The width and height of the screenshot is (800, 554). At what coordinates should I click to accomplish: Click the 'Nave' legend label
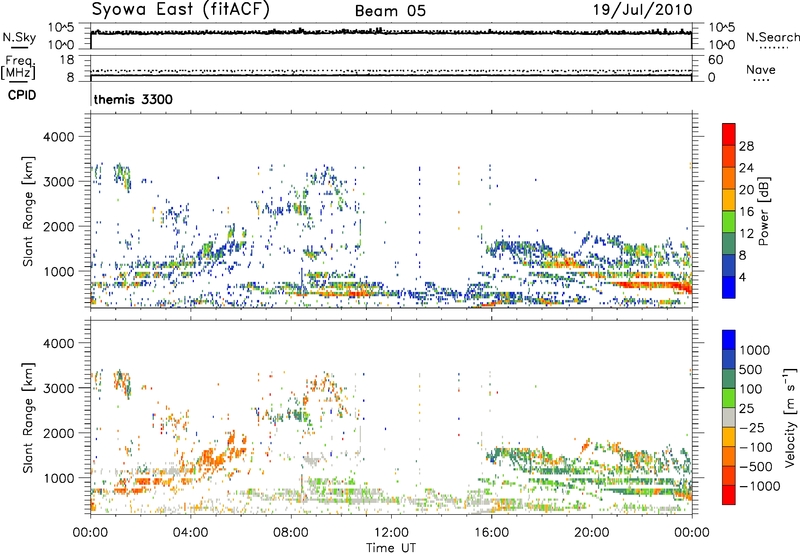[x=761, y=69]
